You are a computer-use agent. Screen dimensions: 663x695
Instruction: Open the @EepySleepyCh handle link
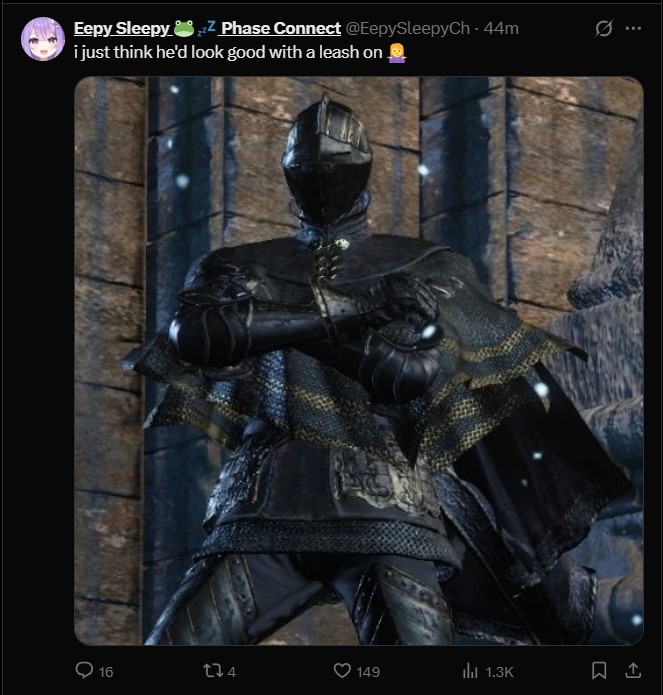(x=407, y=28)
